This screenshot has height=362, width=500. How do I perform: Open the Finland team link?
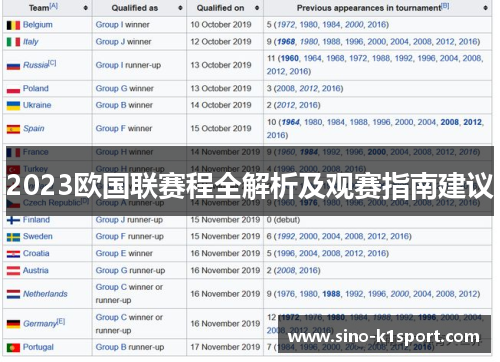coord(36,220)
